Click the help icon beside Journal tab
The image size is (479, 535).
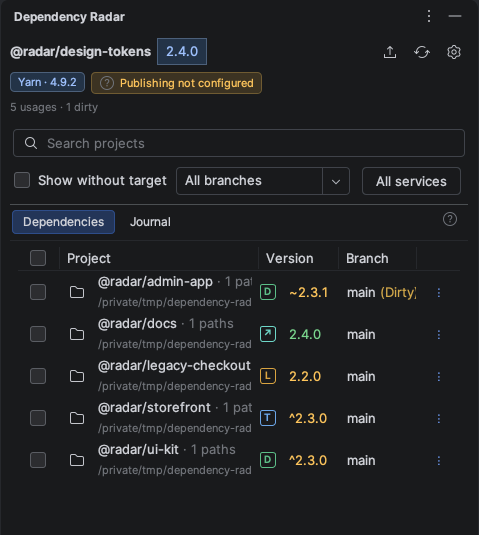point(450,219)
